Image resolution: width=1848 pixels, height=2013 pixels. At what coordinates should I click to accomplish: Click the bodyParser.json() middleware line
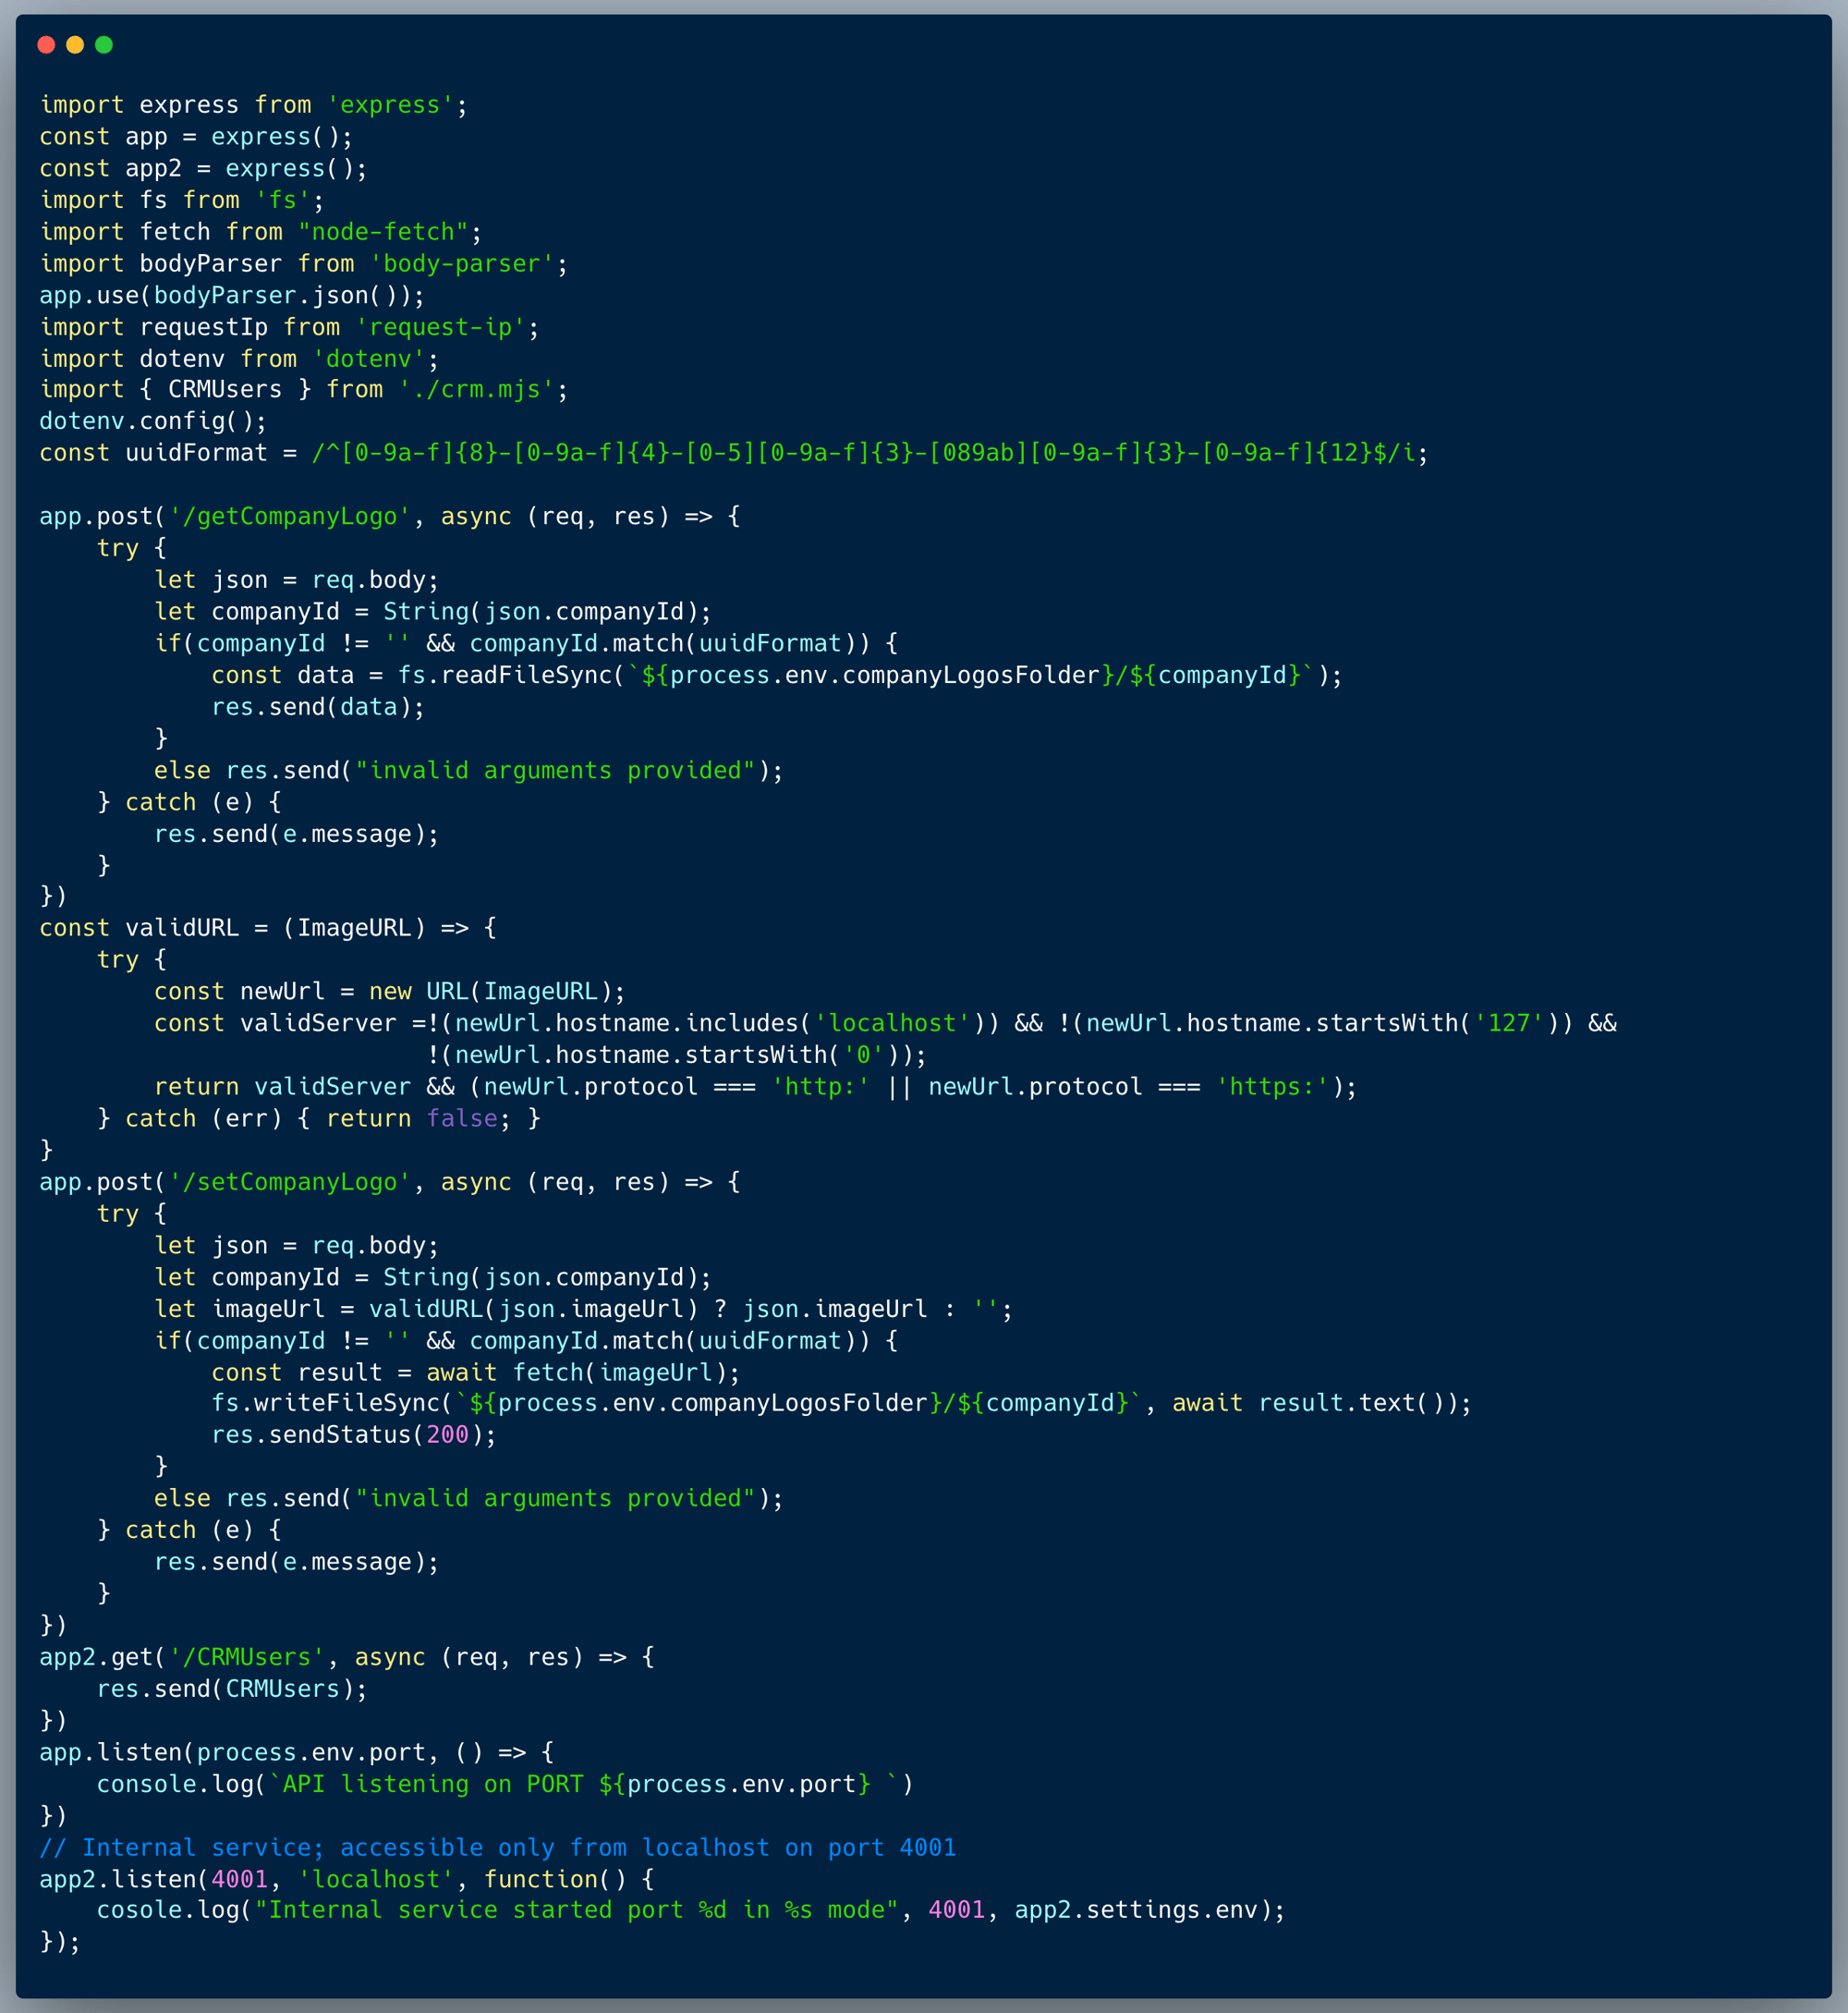(x=230, y=295)
